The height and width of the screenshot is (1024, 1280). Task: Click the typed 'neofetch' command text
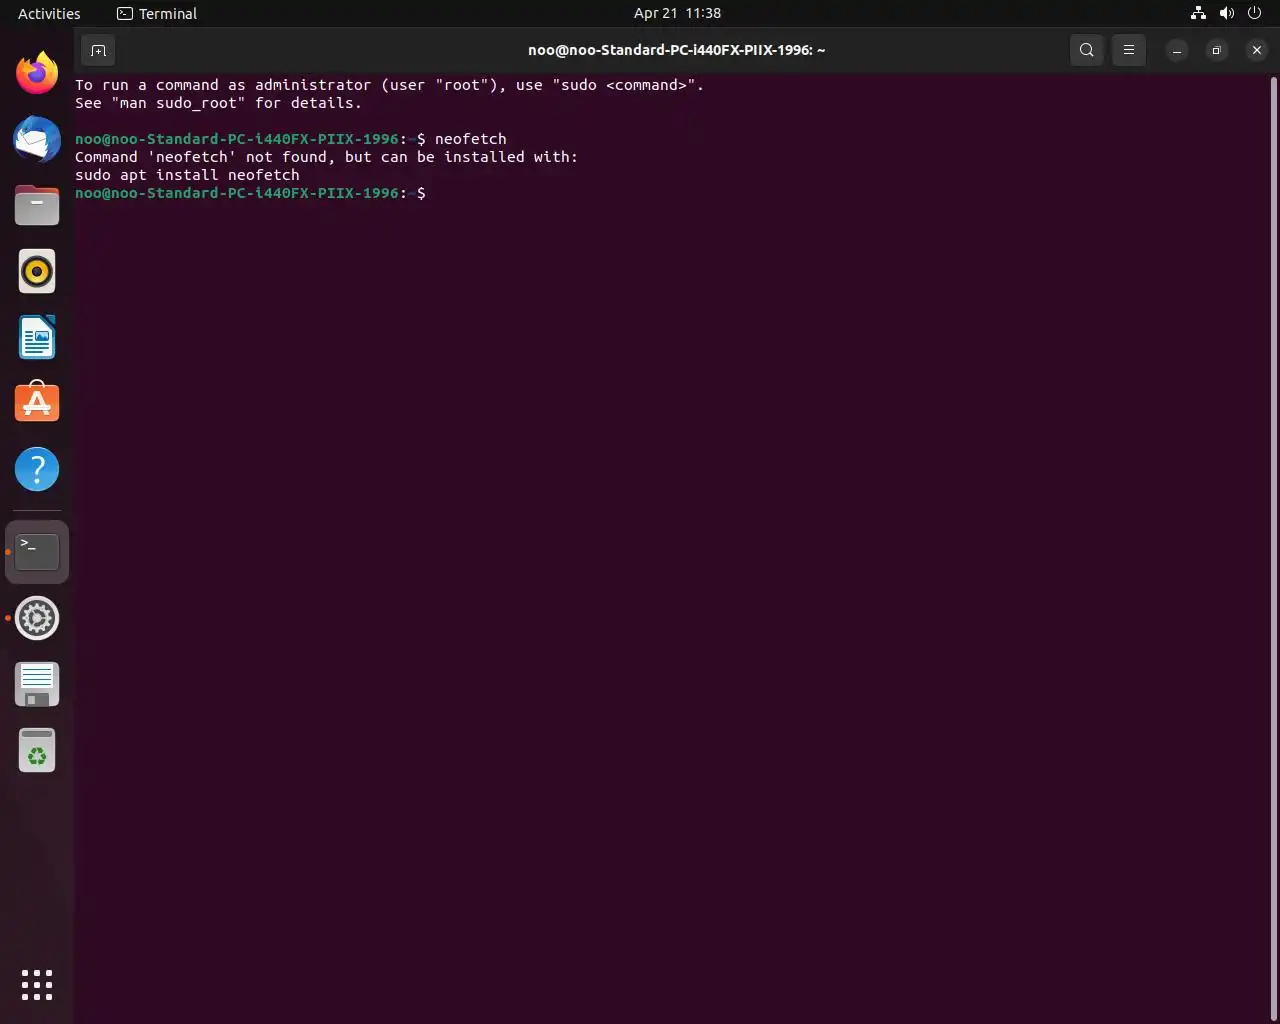[x=470, y=139]
